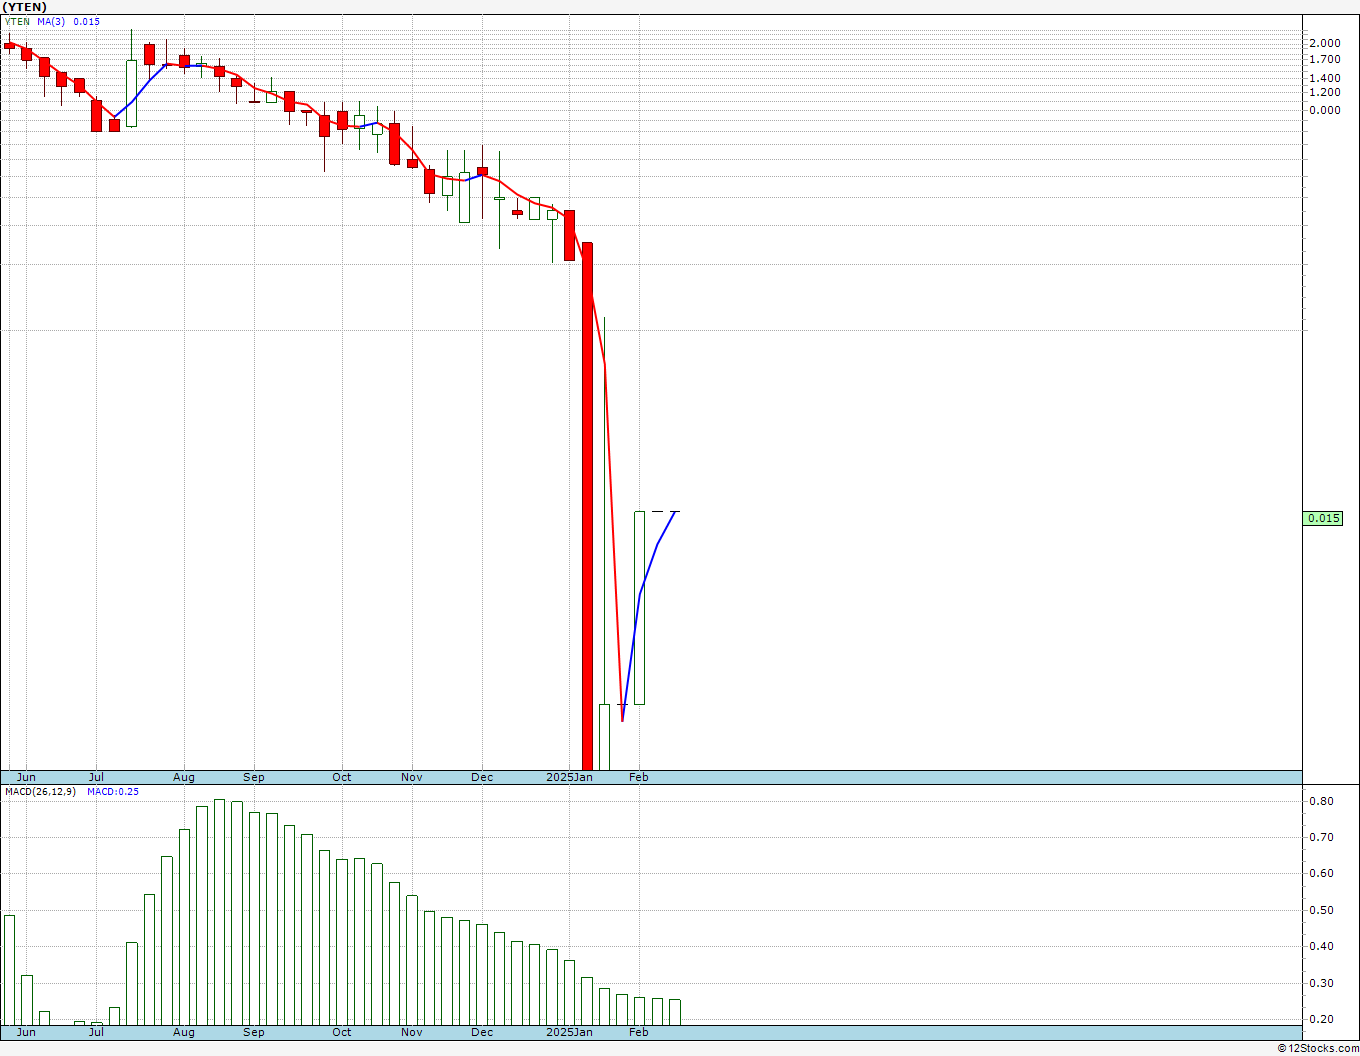Select Nov on the price chart time axis
This screenshot has width=1360, height=1056.
pyautogui.click(x=412, y=777)
